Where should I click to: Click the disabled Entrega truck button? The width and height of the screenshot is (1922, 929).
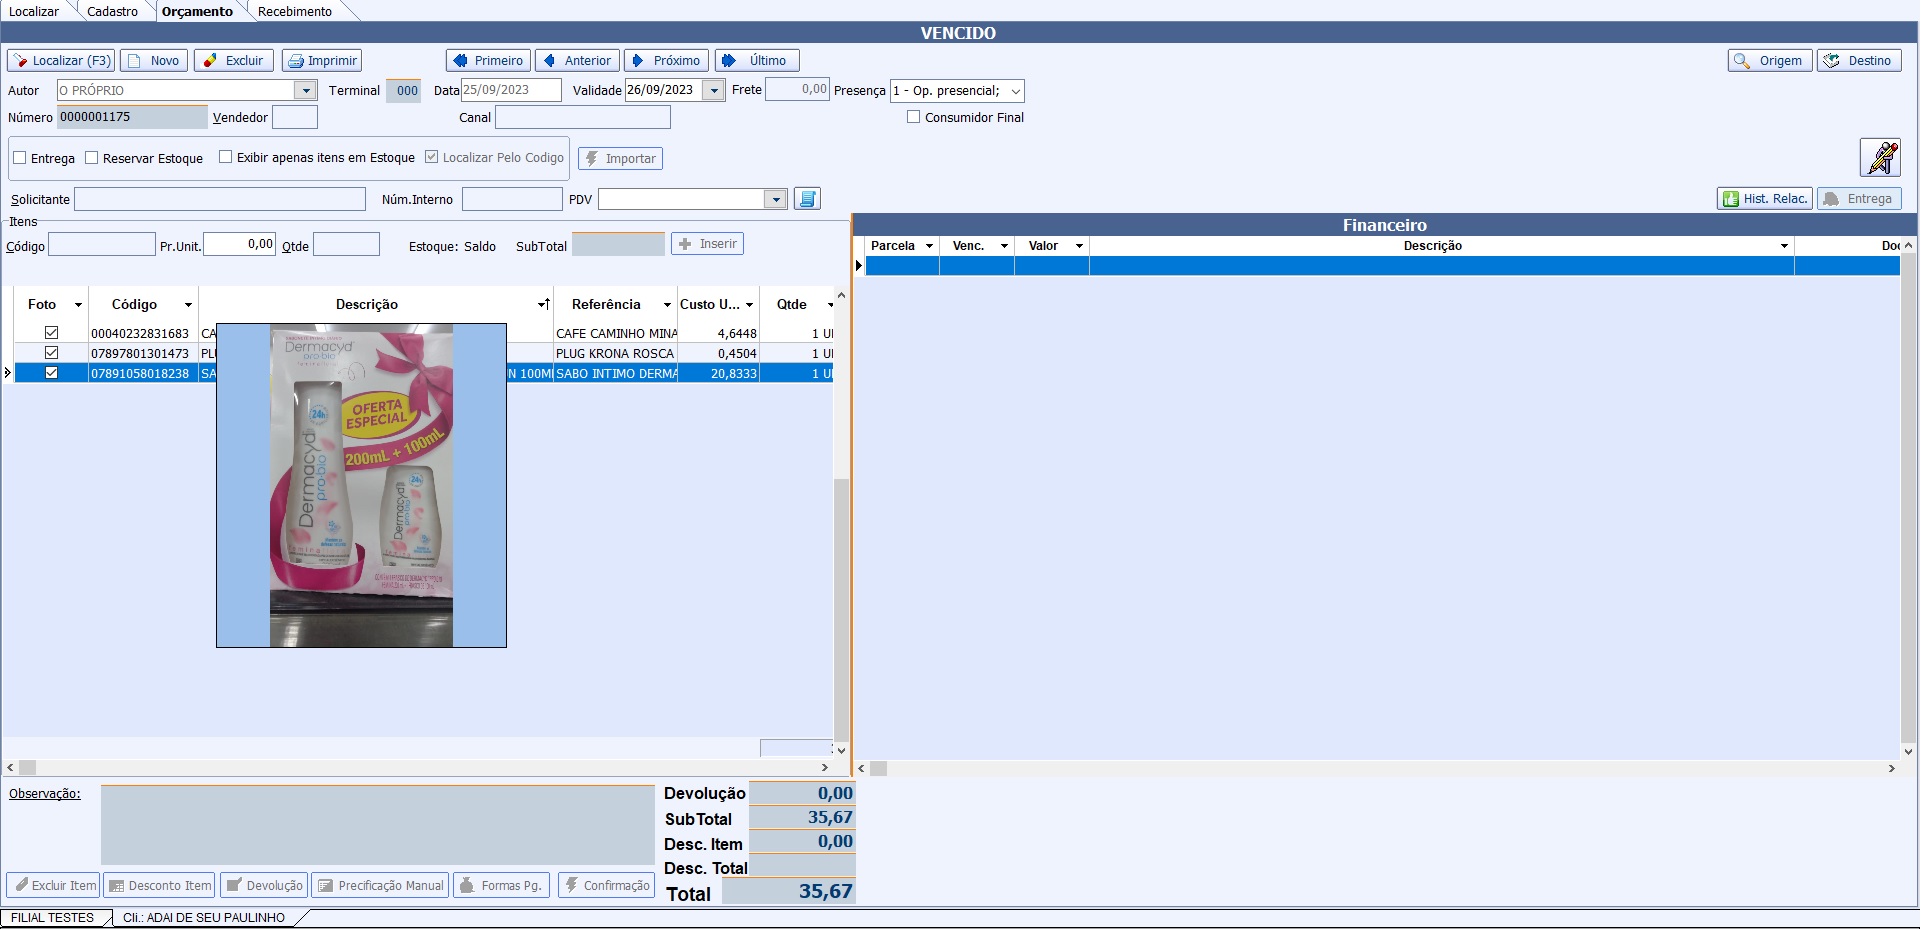click(1859, 199)
